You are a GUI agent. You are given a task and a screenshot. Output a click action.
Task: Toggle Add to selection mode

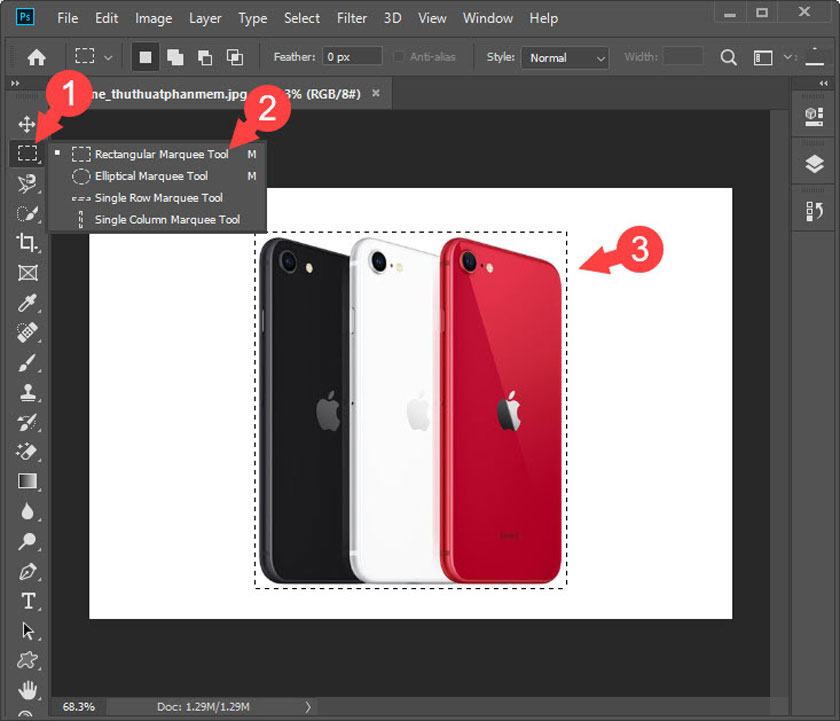[175, 57]
